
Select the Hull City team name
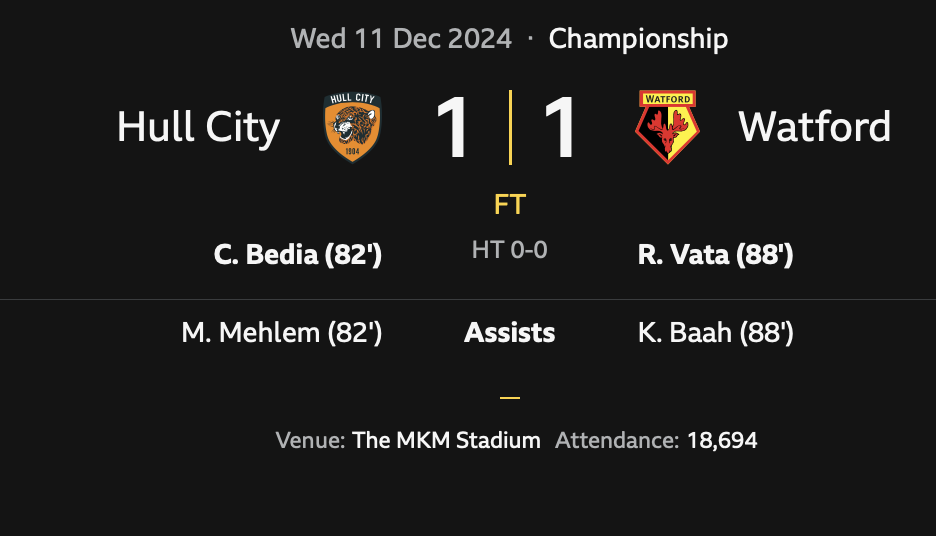tap(198, 127)
